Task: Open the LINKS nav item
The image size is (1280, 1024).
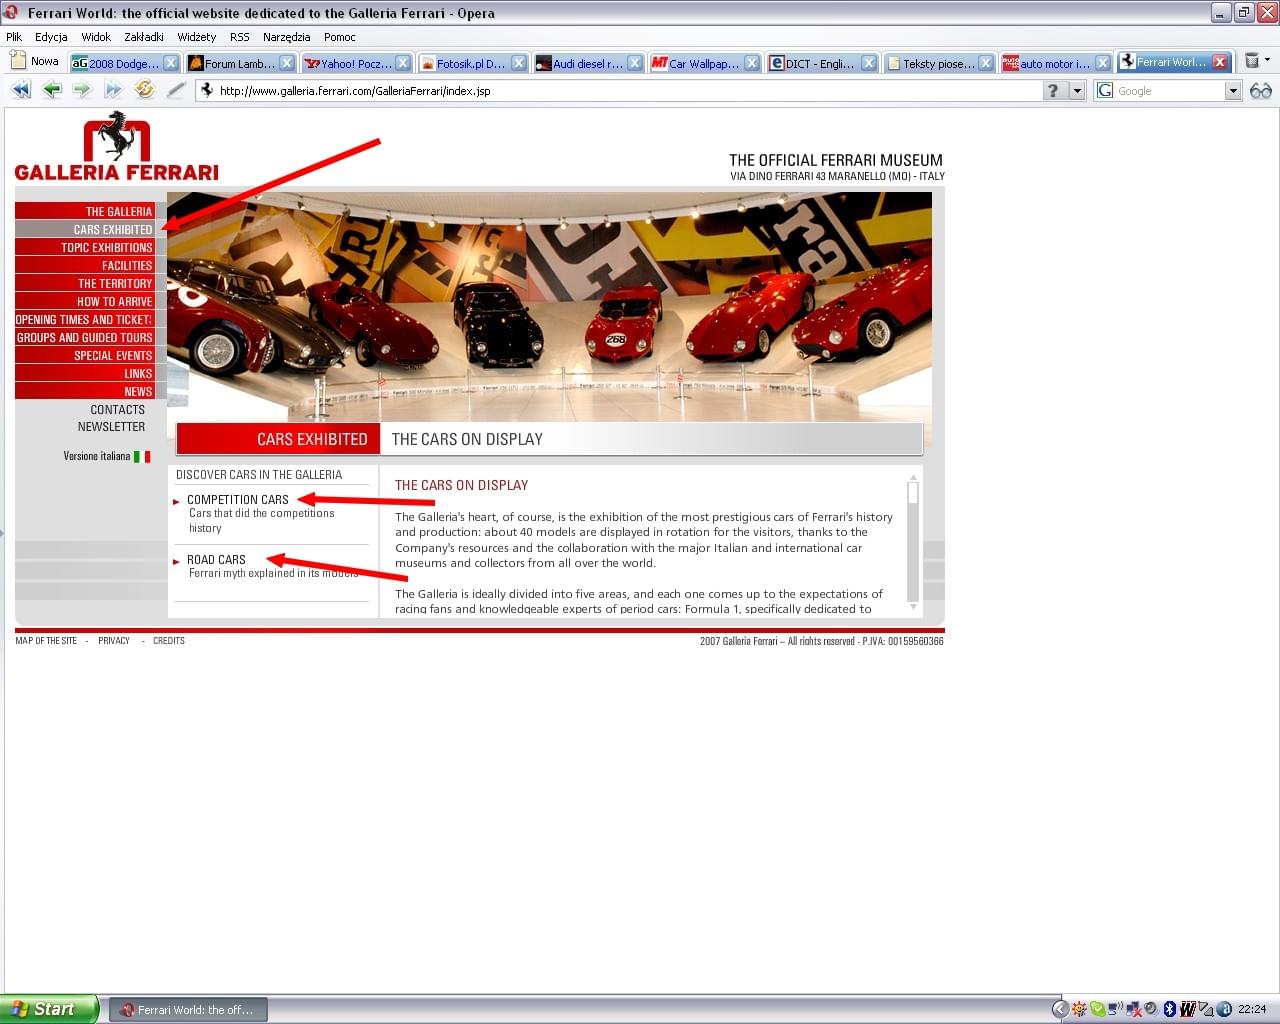Action: (84, 373)
